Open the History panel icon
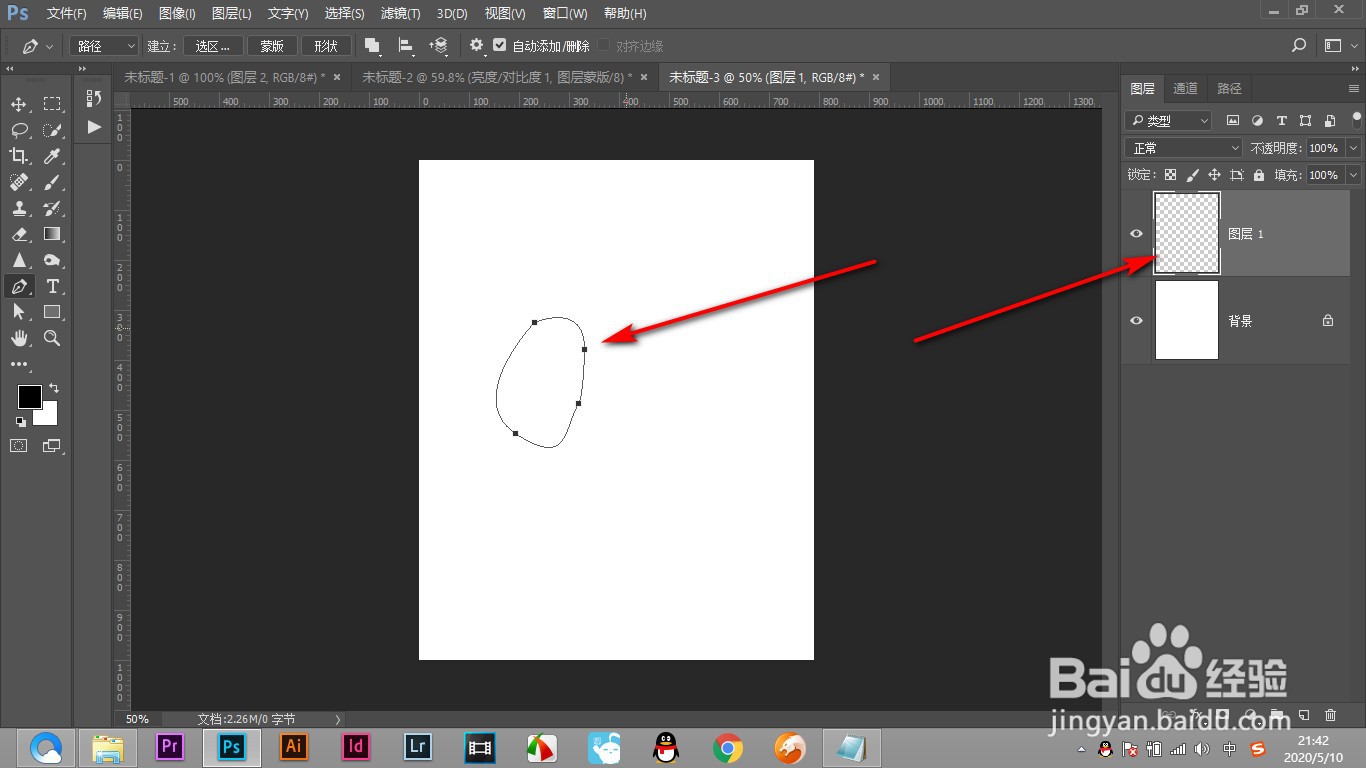The image size is (1366, 768). coord(94,98)
